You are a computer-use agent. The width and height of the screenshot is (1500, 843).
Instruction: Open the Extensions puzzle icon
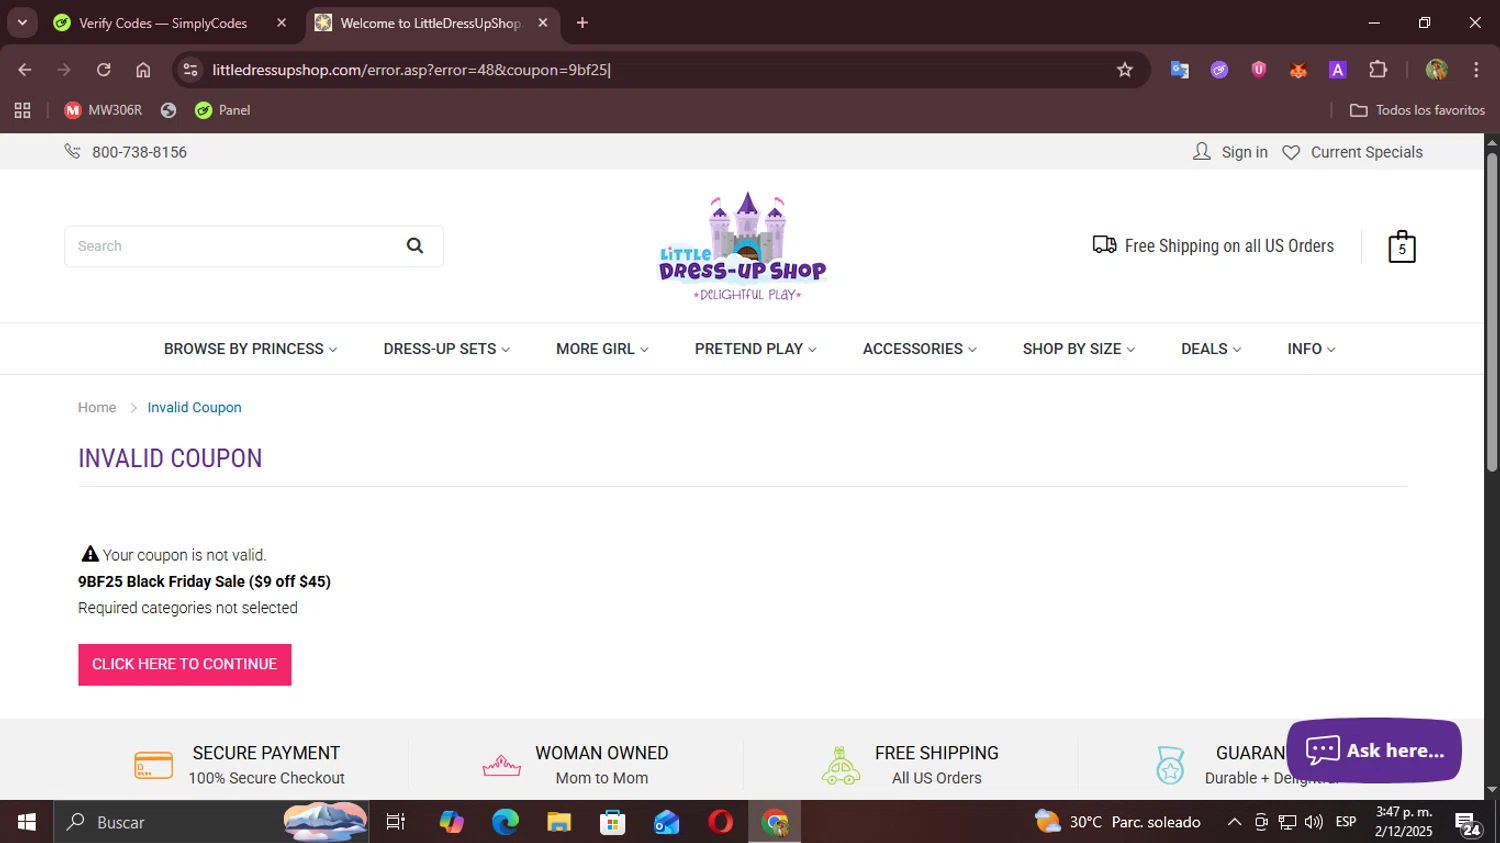[x=1378, y=70]
